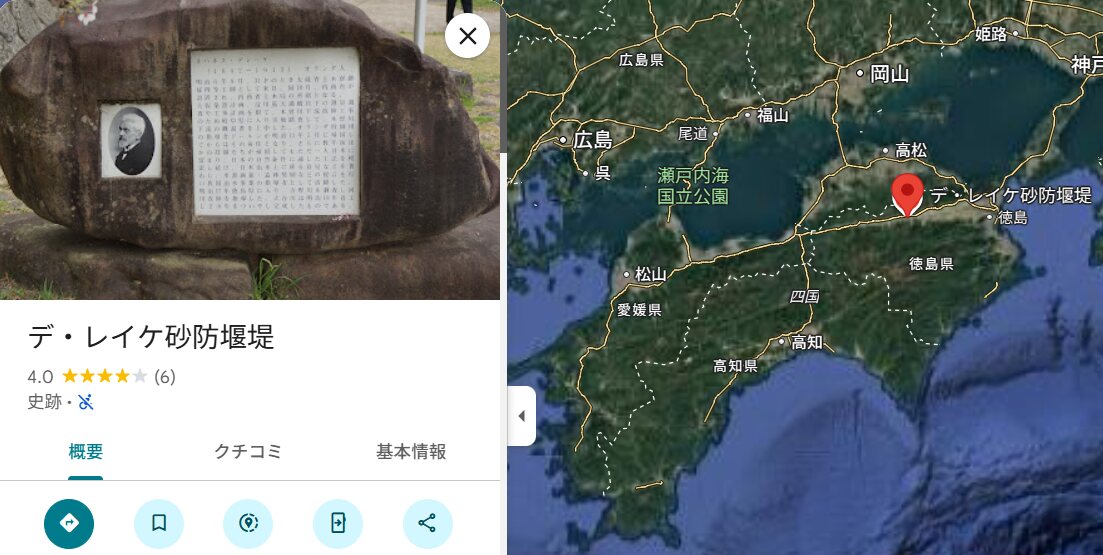
Task: Click the 高知 city label on map
Action: coord(807,343)
